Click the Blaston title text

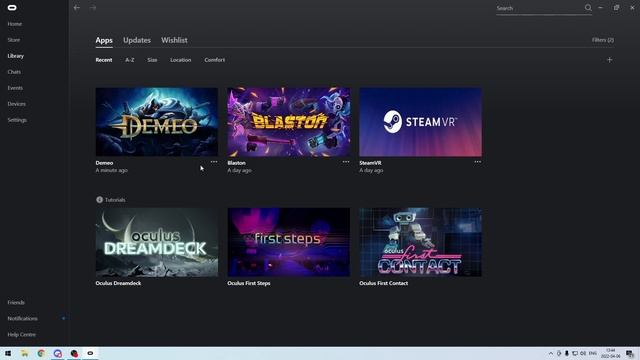(x=236, y=163)
